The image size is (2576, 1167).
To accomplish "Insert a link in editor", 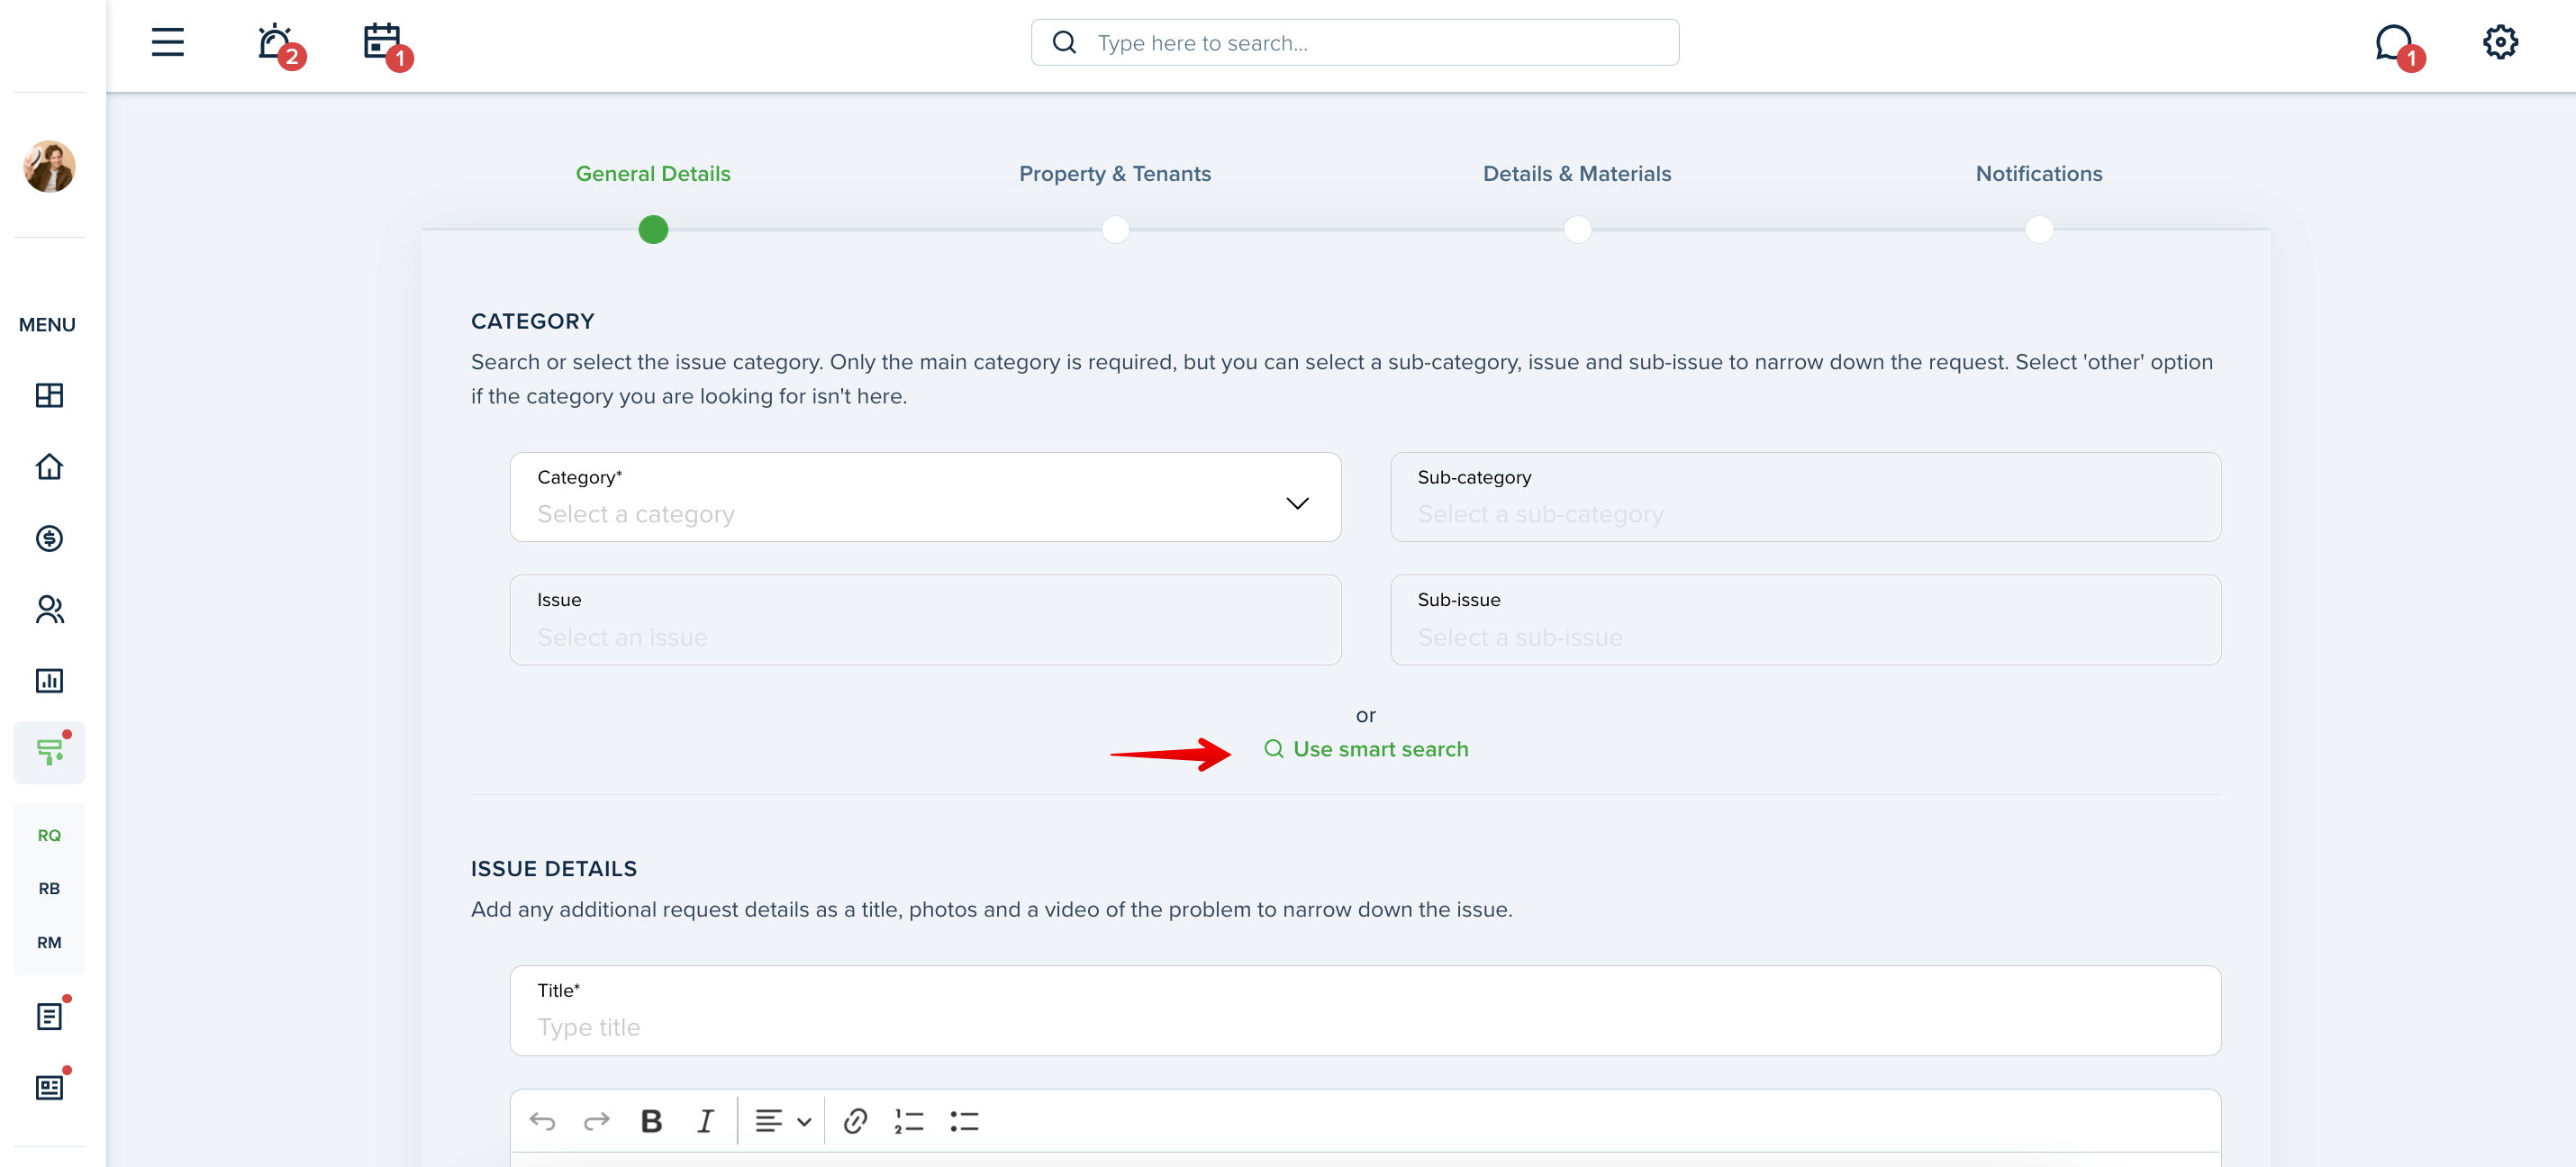I will click(855, 1122).
